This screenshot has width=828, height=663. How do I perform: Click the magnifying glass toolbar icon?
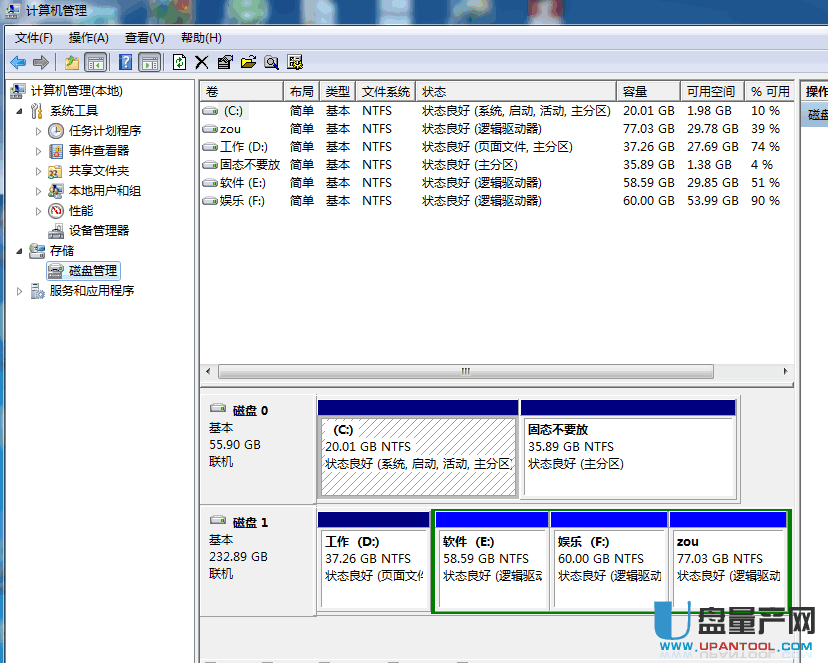[271, 62]
